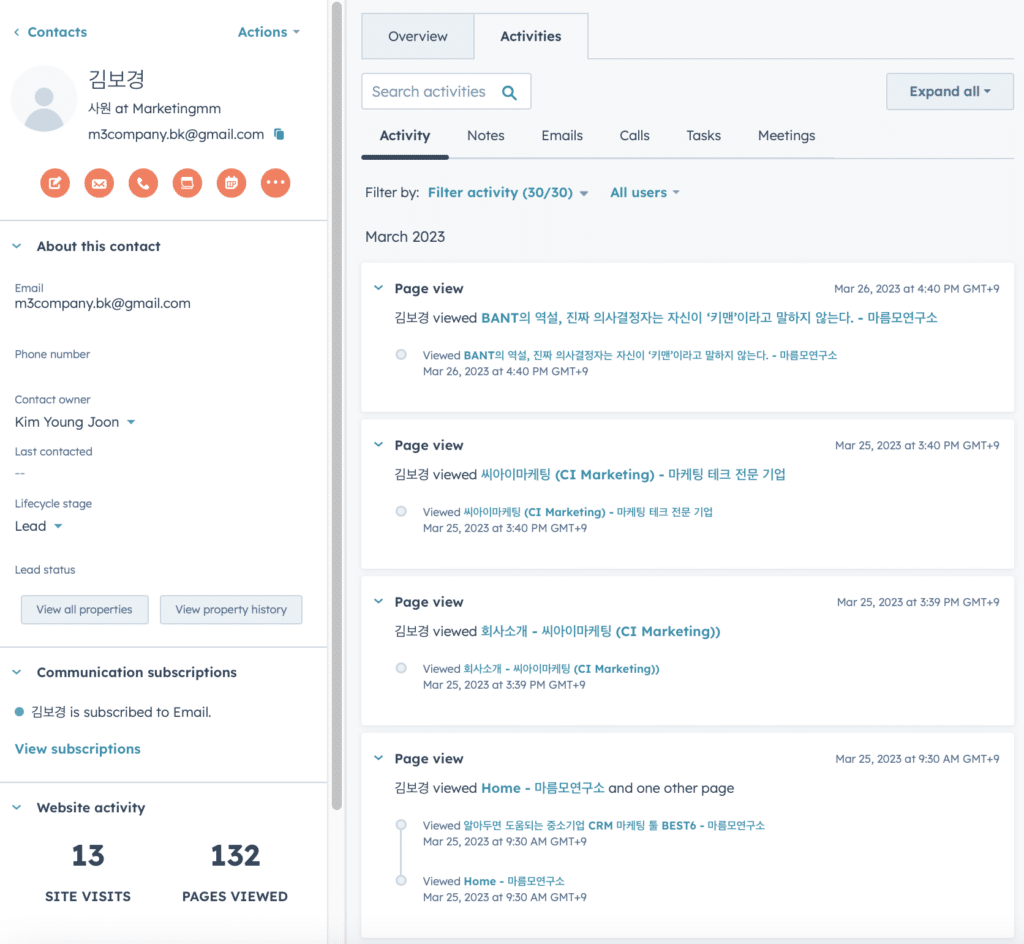Open Home - 마름모연구소 heading link
The width and height of the screenshot is (1024, 944).
[x=543, y=788]
